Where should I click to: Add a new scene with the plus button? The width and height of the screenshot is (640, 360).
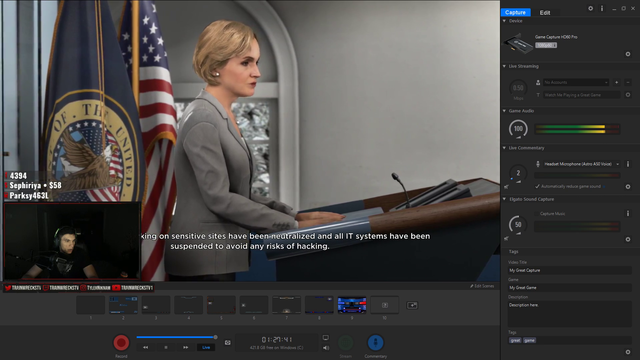click(412, 305)
